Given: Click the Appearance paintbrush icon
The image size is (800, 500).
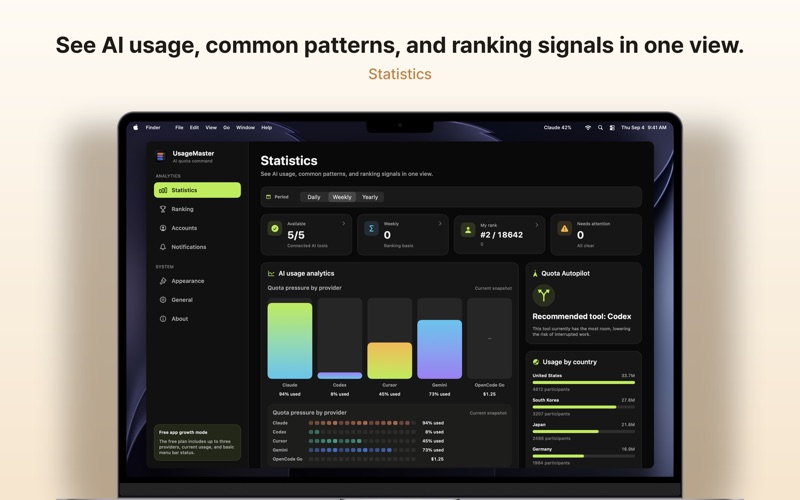Looking at the screenshot, I should coord(163,281).
